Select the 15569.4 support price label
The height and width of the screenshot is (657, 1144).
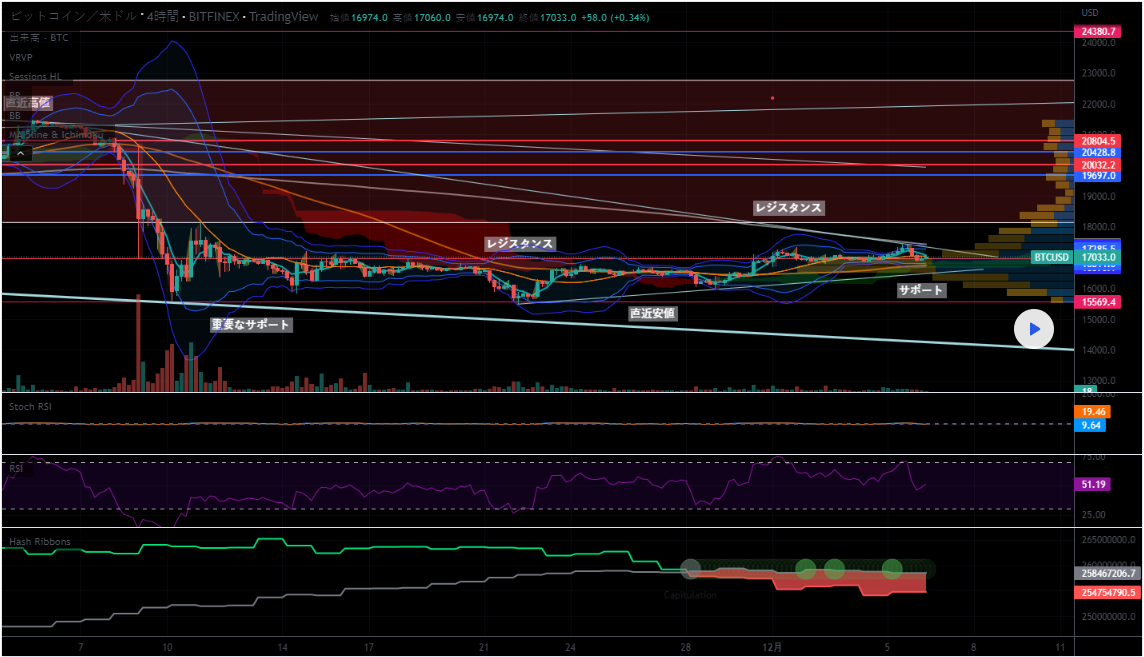(x=1097, y=301)
